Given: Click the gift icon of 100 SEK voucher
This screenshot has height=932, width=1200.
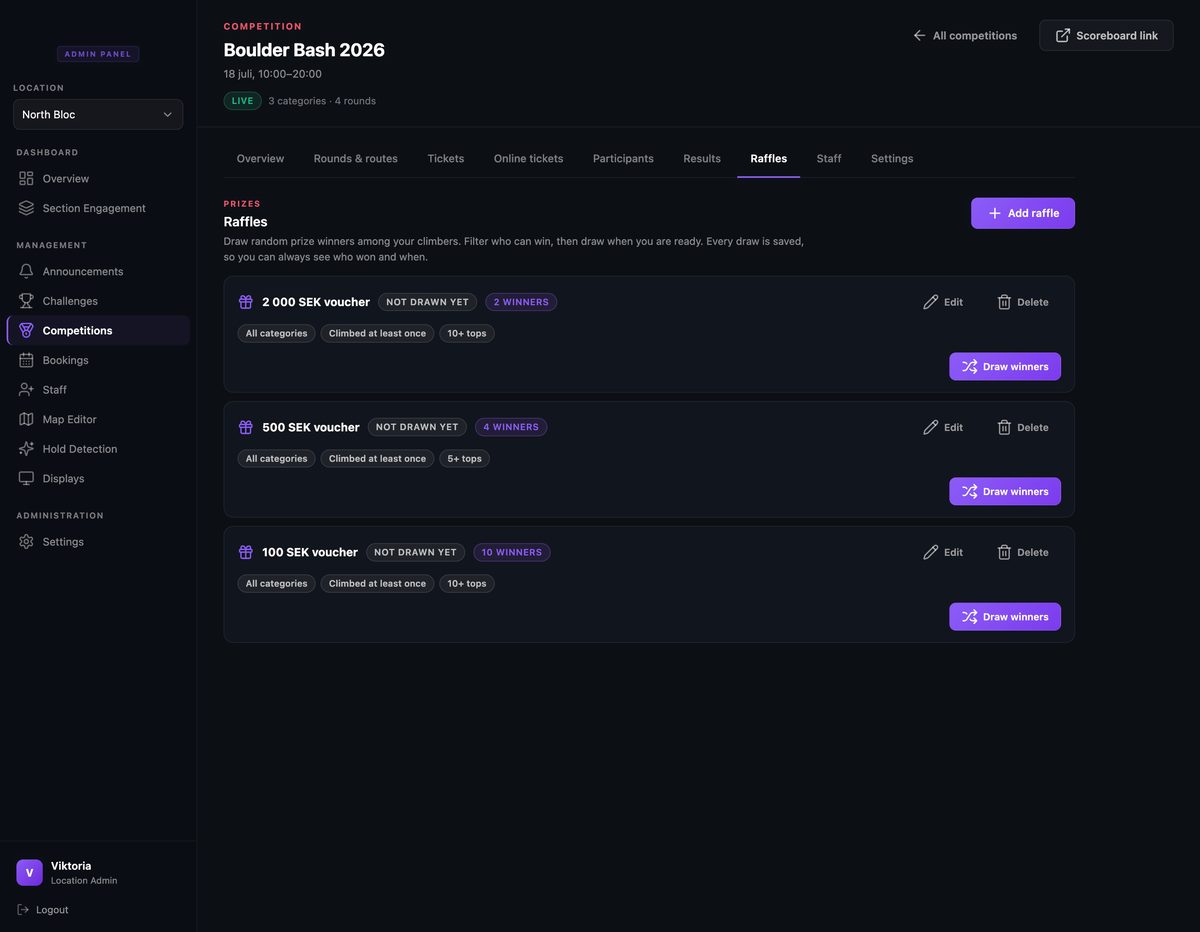Looking at the screenshot, I should click(x=246, y=552).
